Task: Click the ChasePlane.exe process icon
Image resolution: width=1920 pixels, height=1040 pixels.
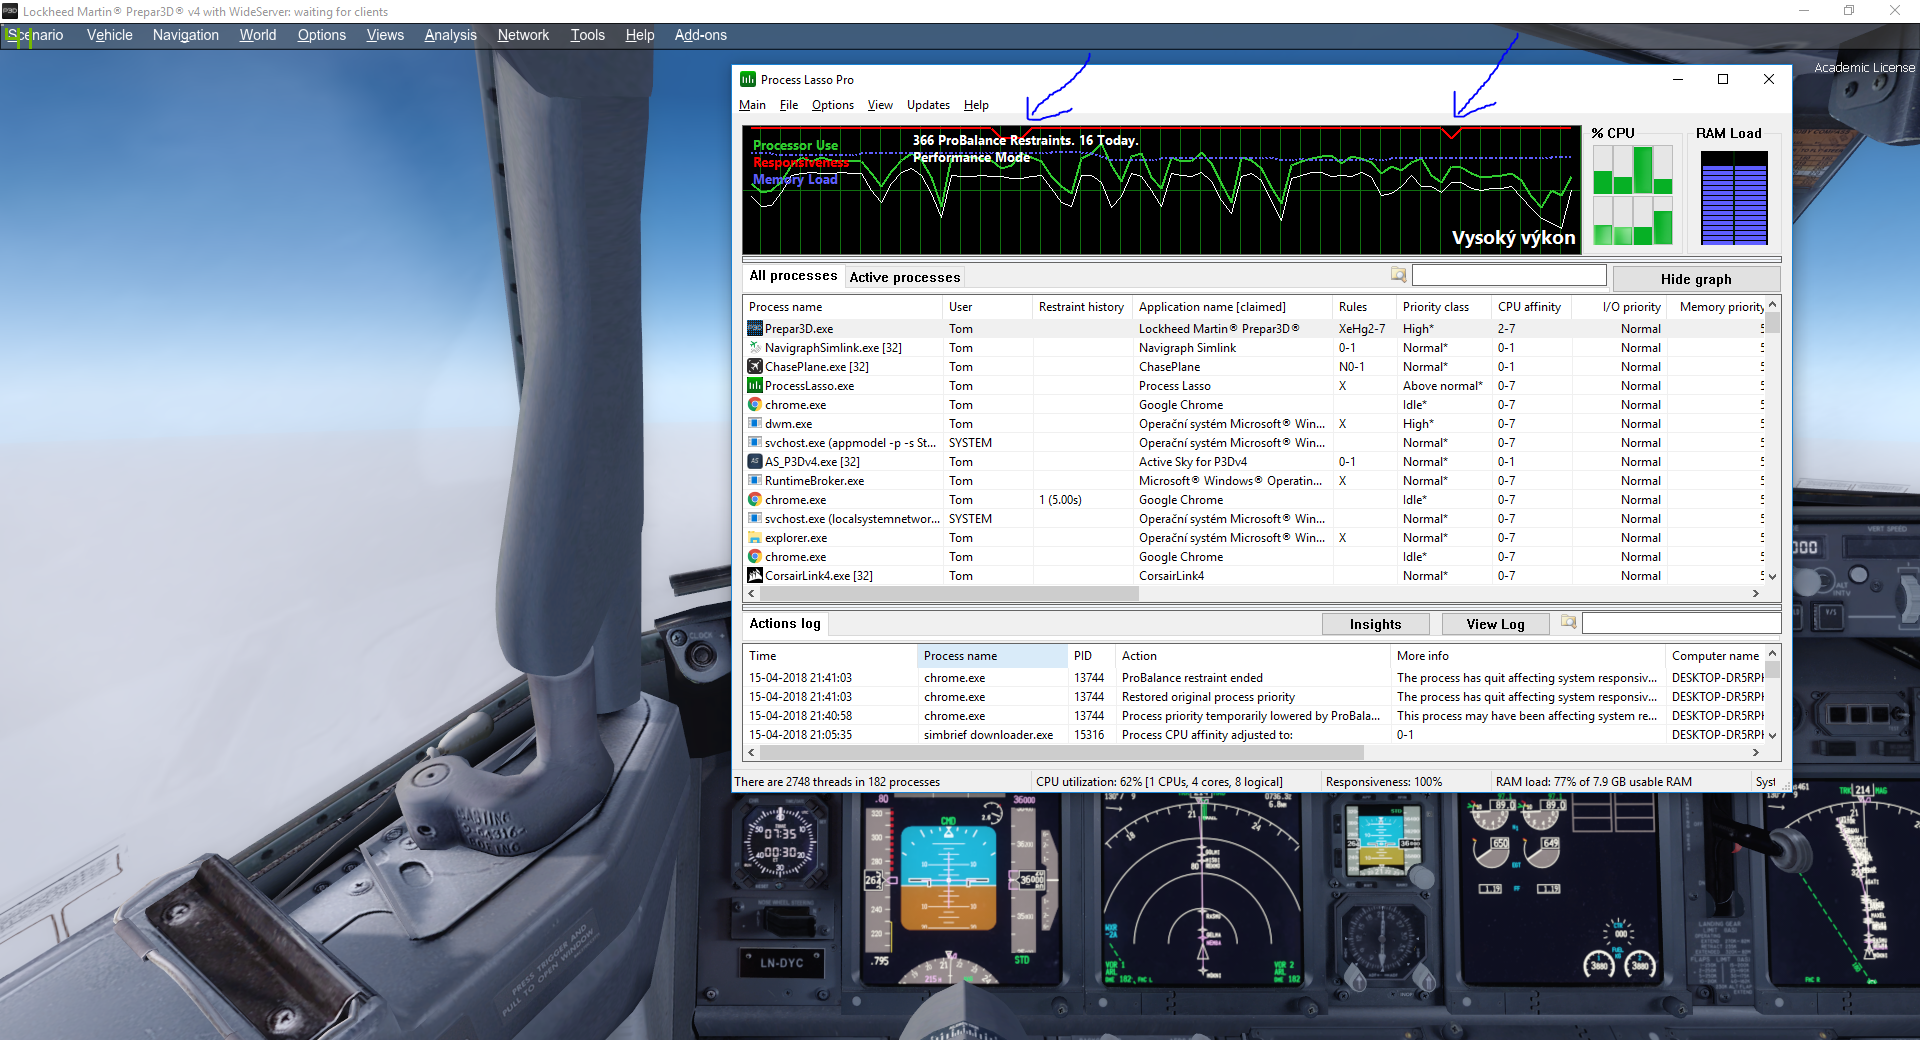Action: [755, 366]
